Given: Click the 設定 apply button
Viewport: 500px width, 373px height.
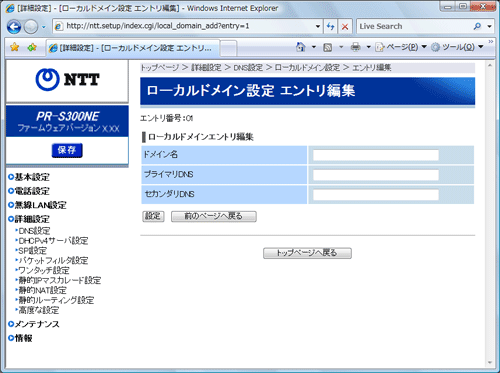Looking at the screenshot, I should [153, 216].
